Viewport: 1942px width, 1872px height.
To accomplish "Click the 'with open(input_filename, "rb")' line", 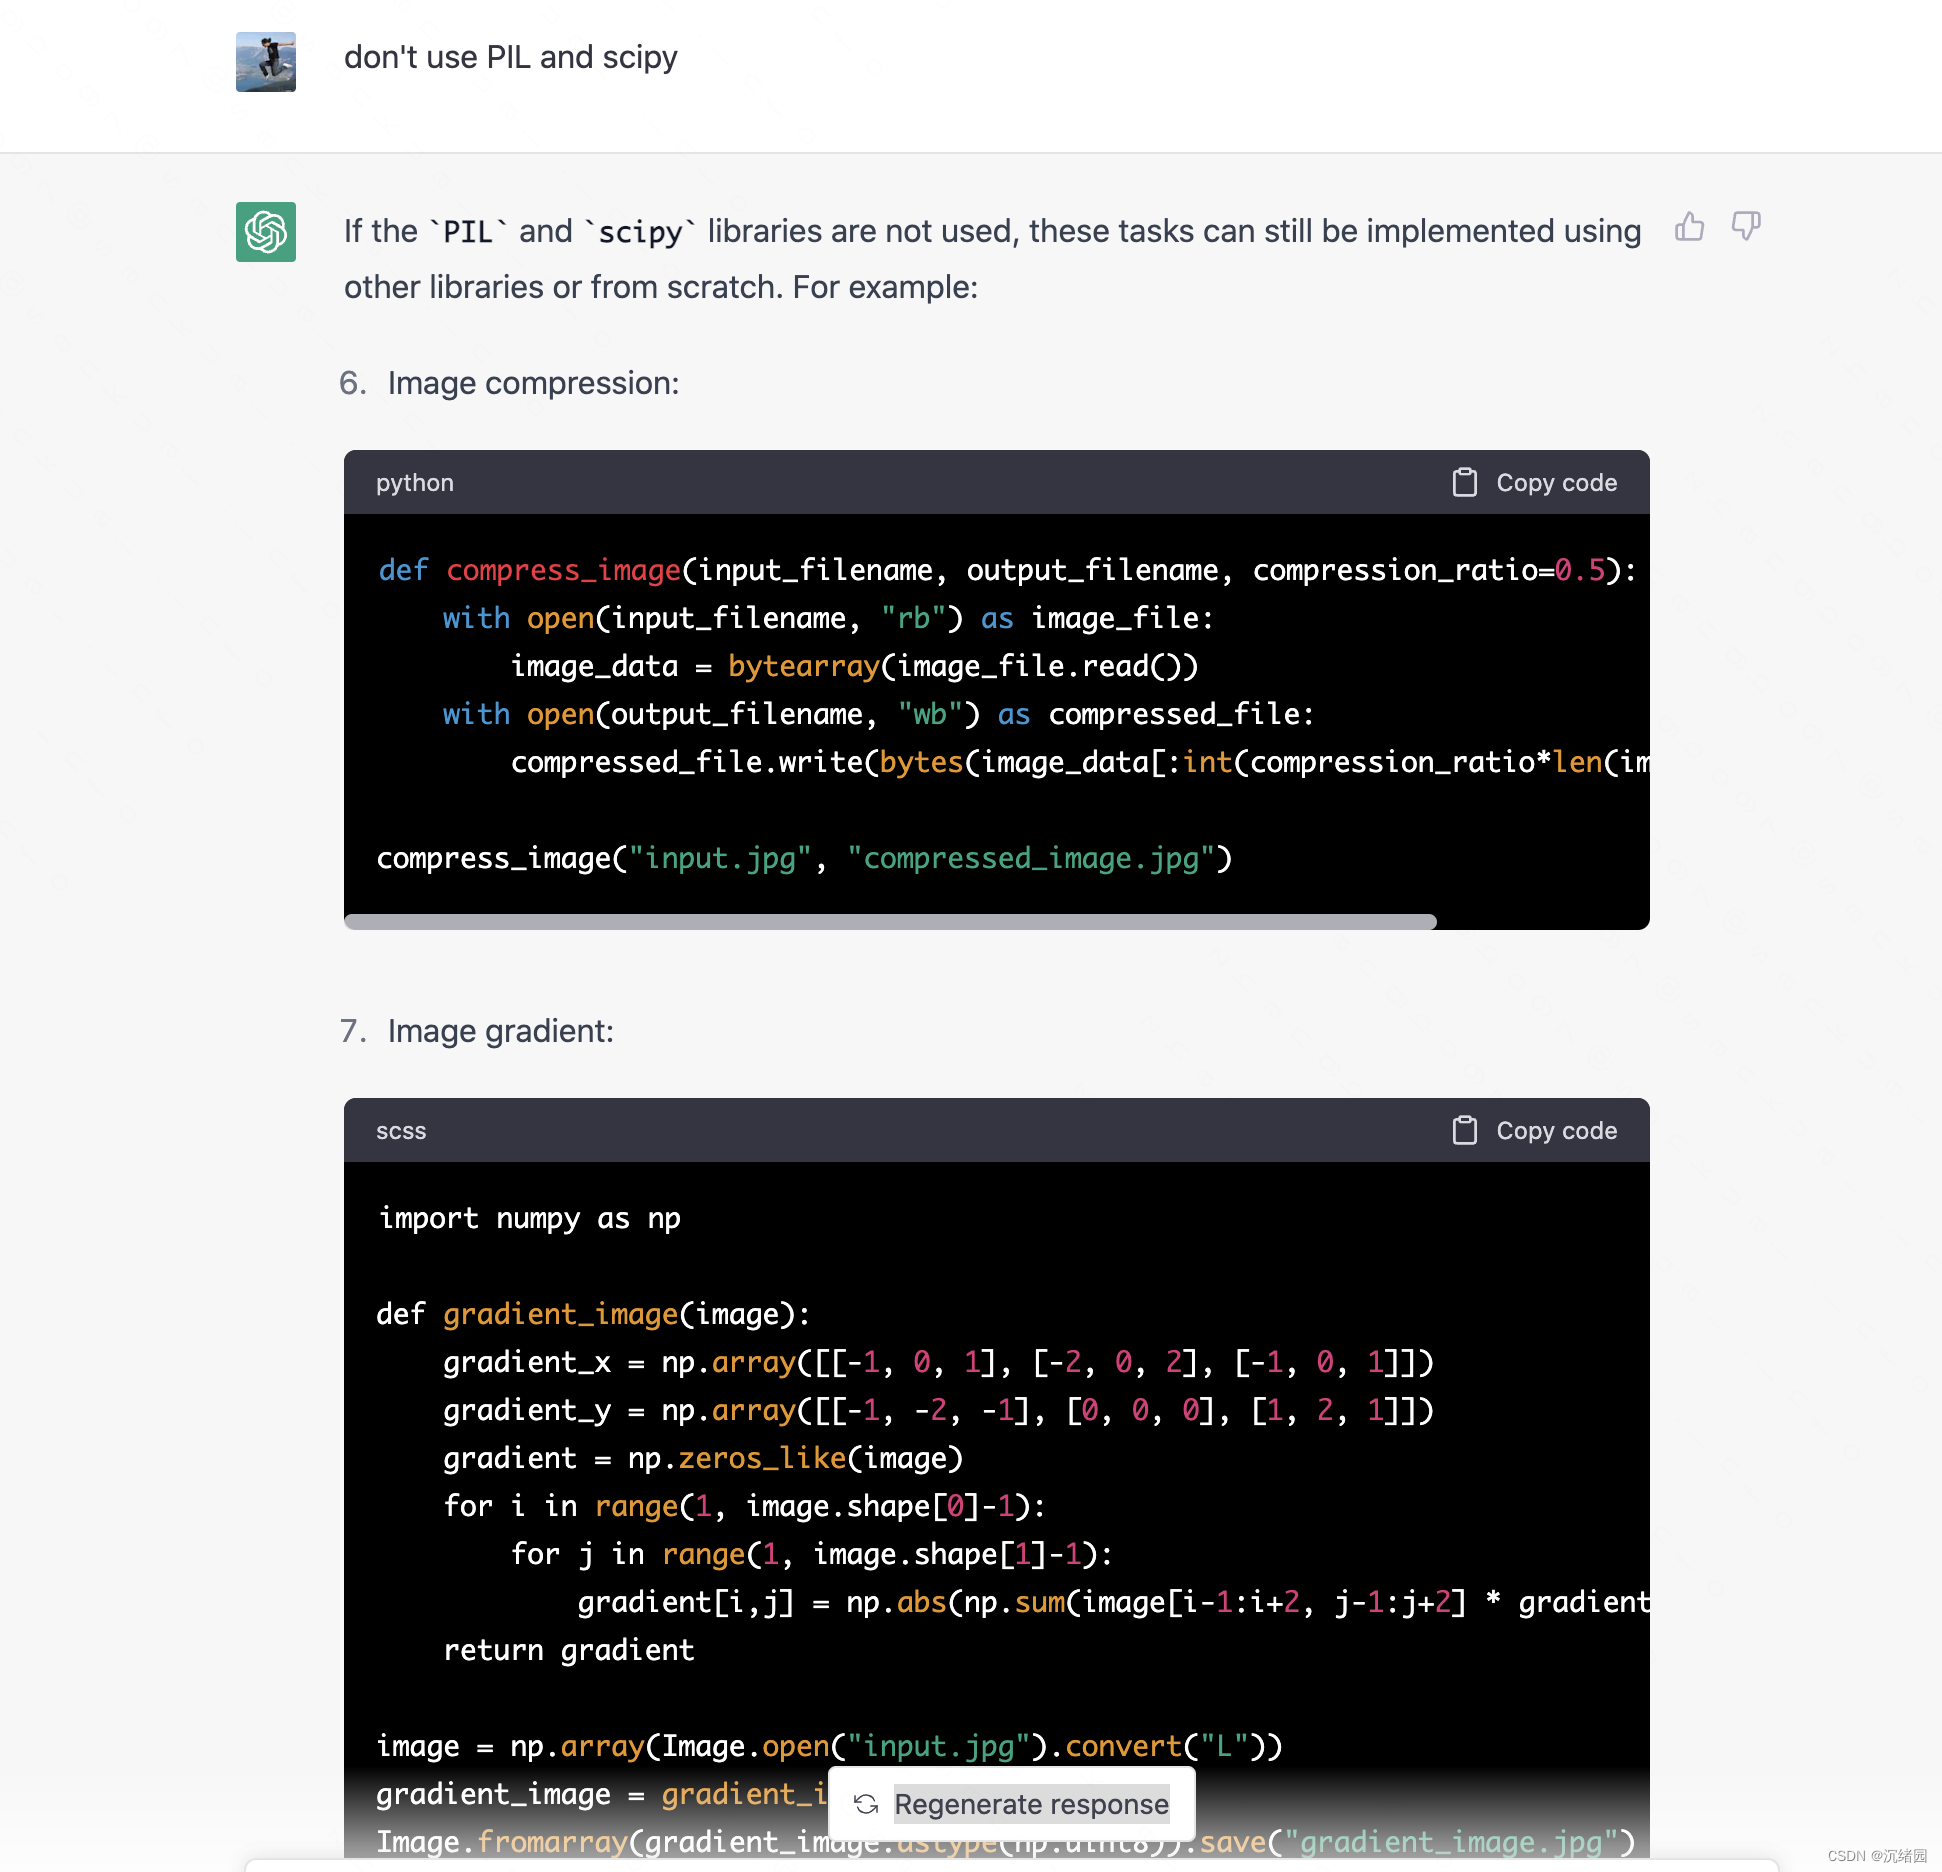I will (828, 618).
